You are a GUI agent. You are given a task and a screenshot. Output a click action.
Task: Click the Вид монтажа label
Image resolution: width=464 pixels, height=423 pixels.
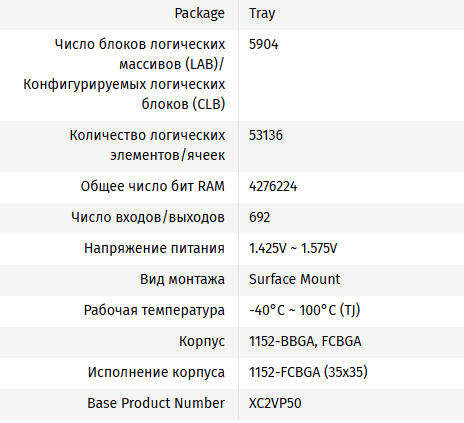click(x=182, y=279)
